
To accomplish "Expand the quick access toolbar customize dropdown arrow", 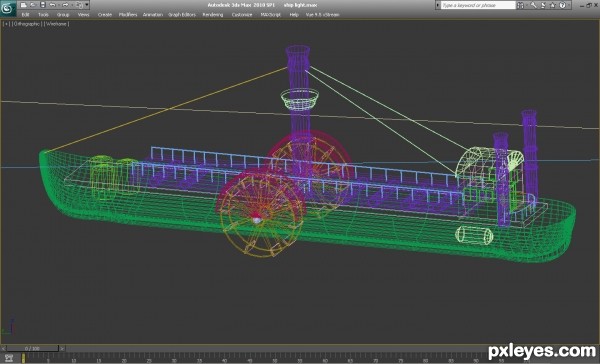I will coord(87,5).
